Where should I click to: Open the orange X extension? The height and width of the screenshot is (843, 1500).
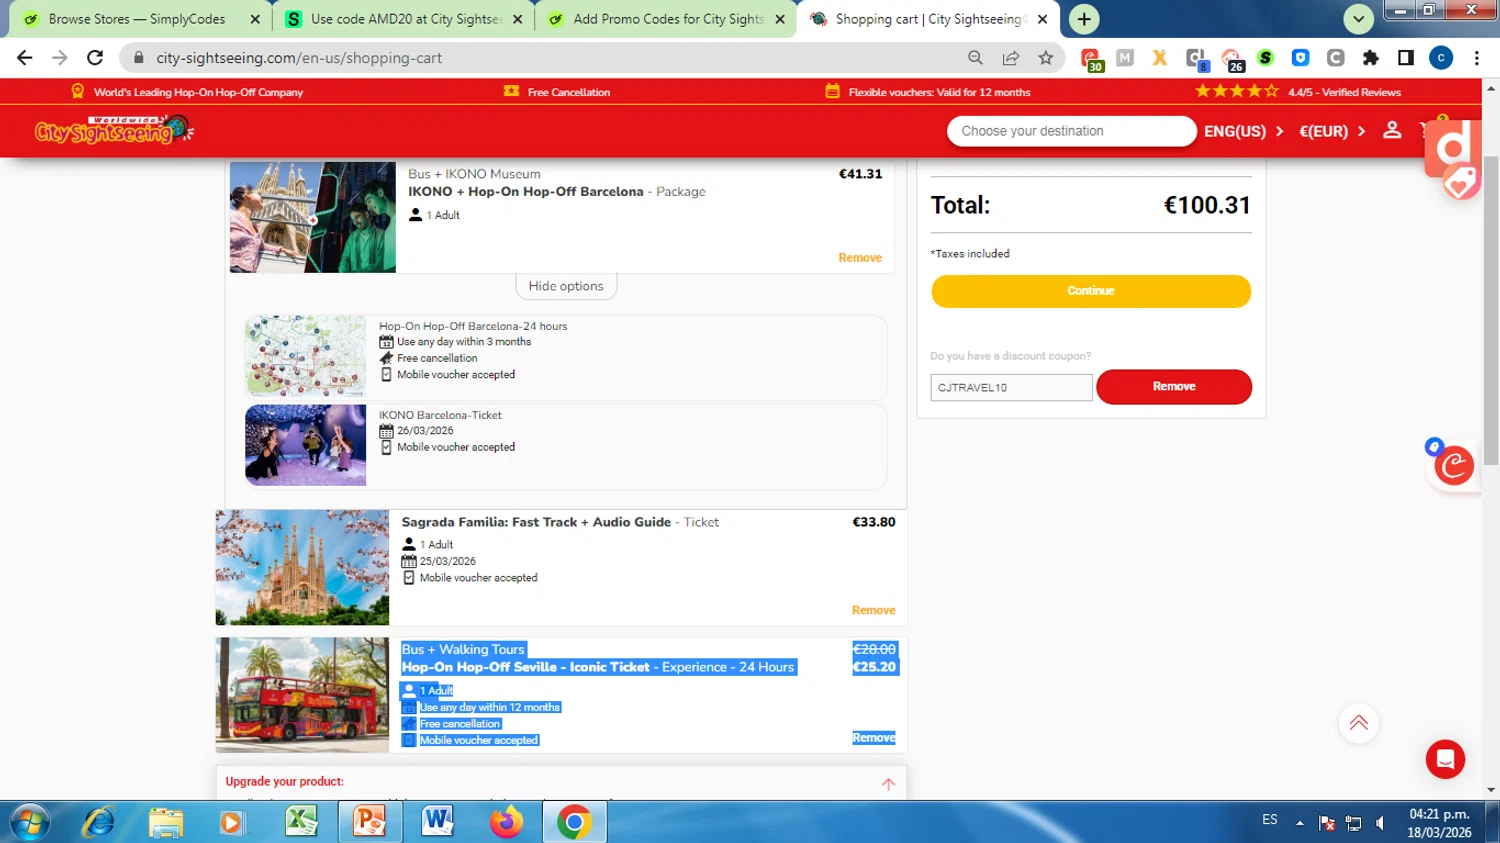coord(1160,58)
